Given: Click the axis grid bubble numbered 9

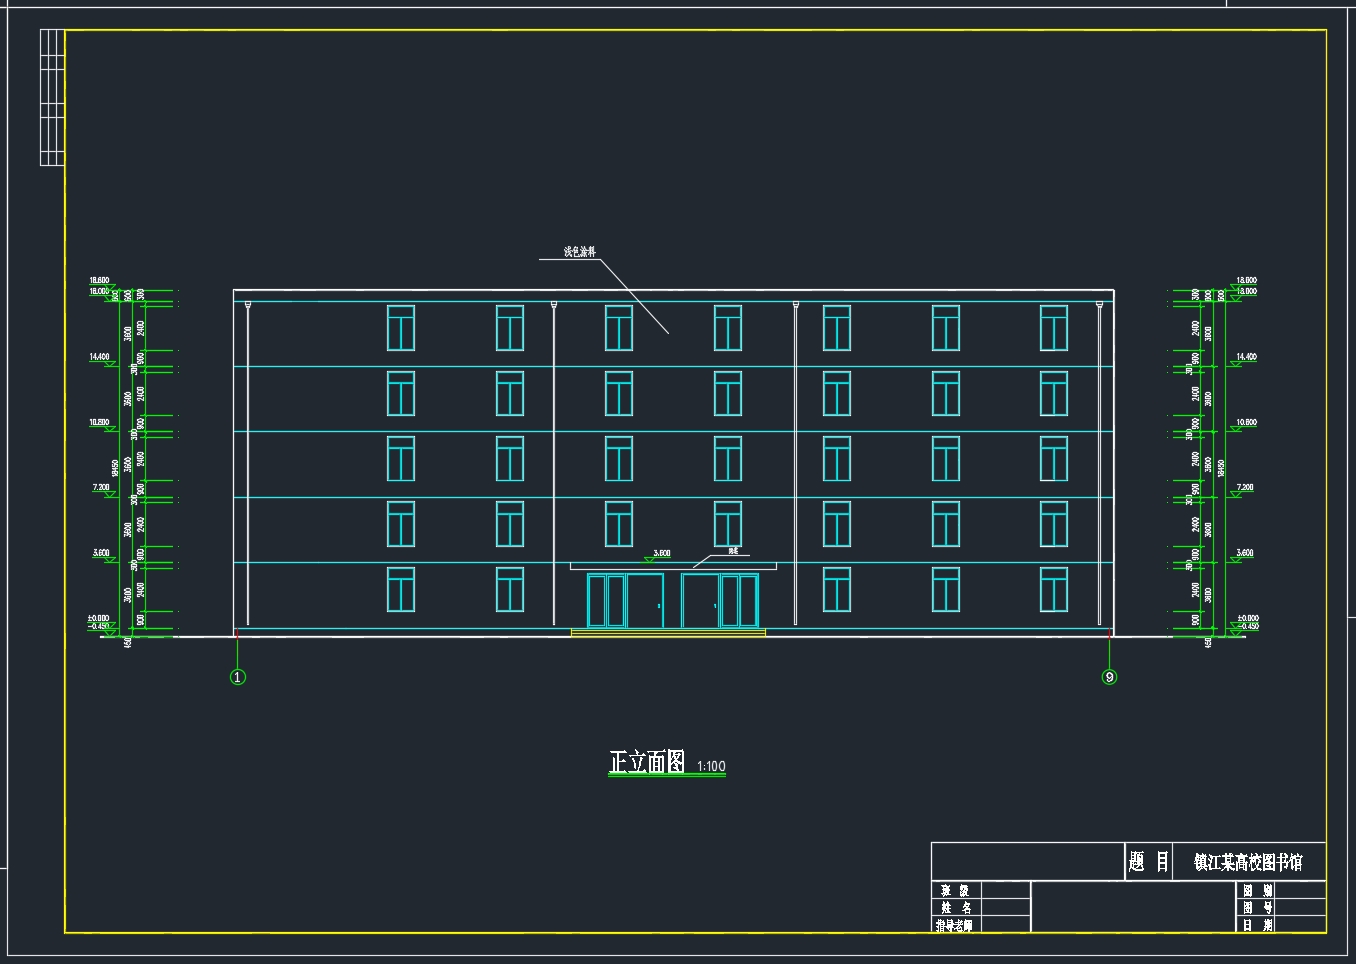Looking at the screenshot, I should [x=1109, y=677].
